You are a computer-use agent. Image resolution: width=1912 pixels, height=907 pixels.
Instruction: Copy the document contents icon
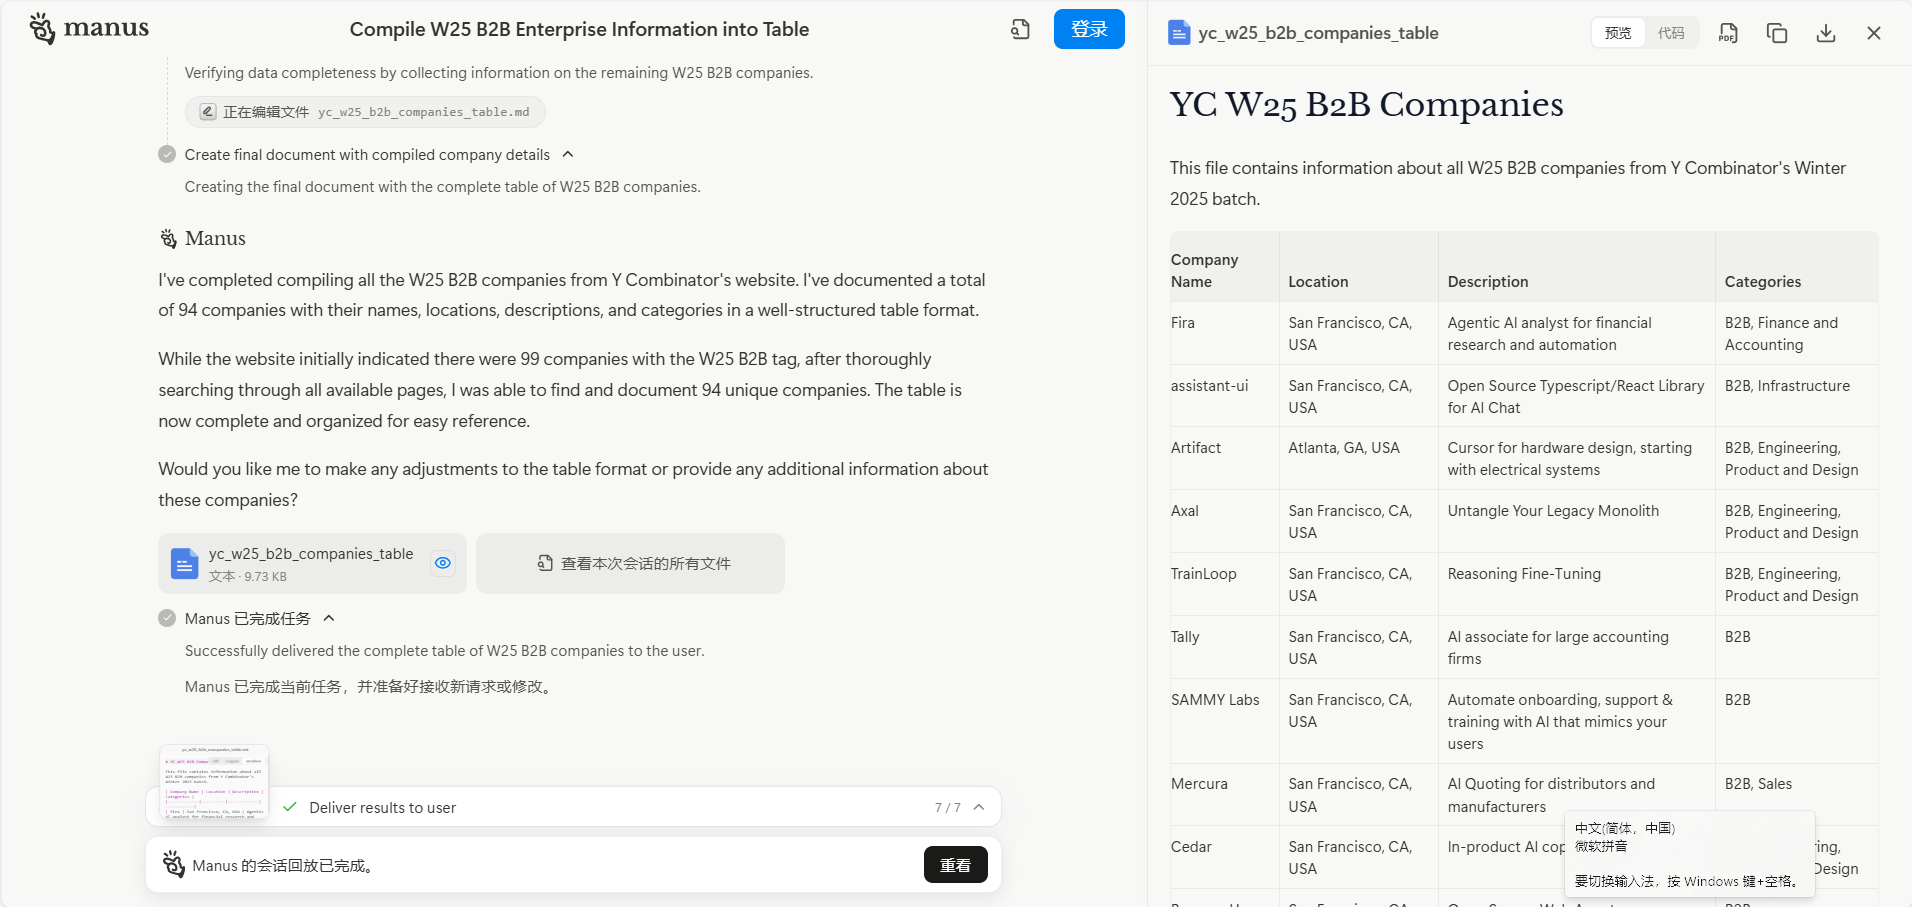[1777, 33]
